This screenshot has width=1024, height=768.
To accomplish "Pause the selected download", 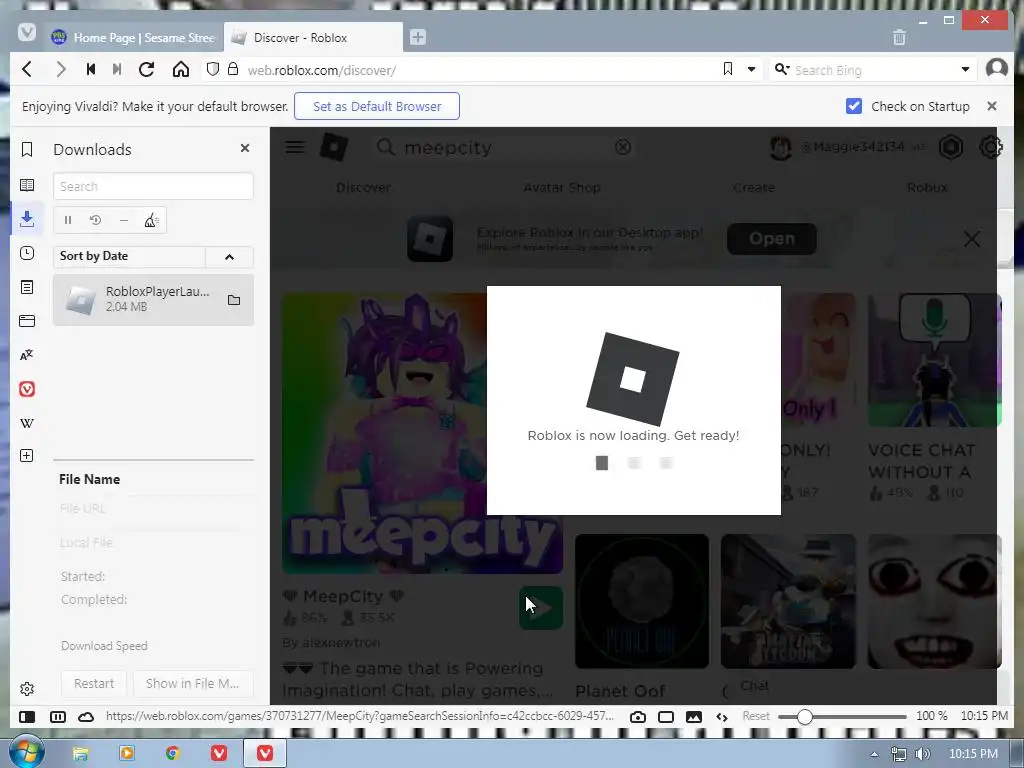I will point(68,220).
